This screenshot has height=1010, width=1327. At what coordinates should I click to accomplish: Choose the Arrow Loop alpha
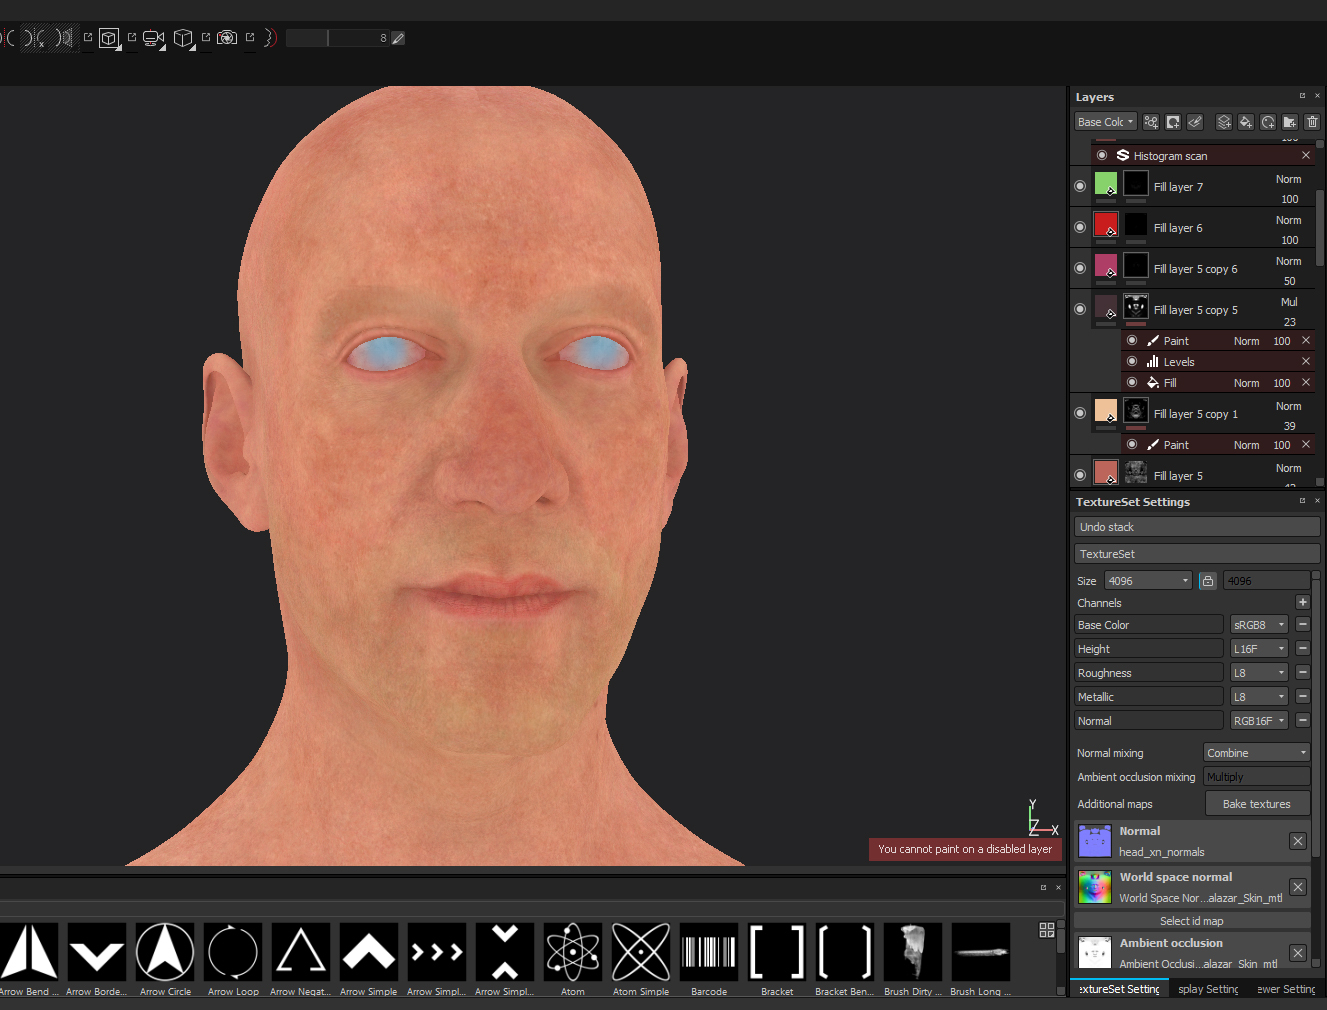233,951
